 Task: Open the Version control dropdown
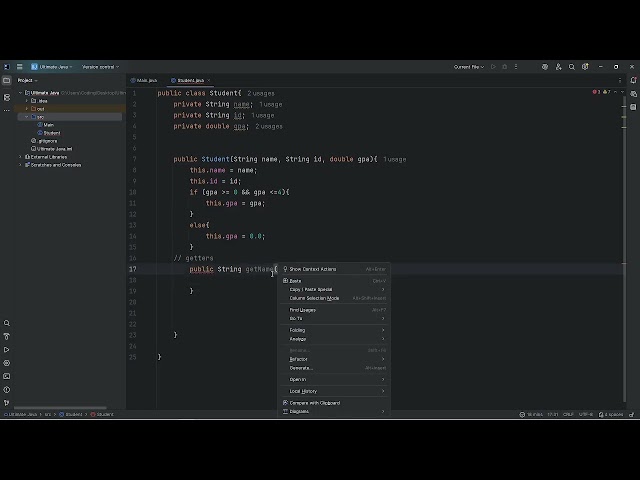point(100,67)
